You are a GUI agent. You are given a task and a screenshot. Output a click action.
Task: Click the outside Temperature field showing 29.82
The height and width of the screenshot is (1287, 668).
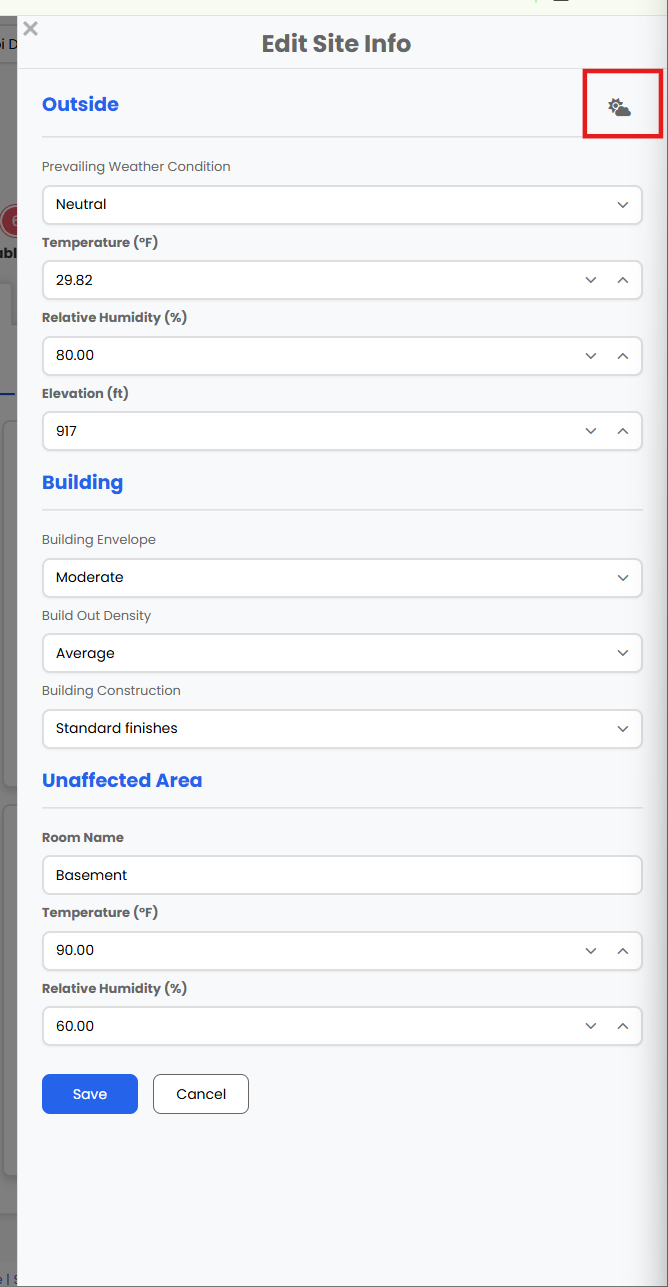310,280
